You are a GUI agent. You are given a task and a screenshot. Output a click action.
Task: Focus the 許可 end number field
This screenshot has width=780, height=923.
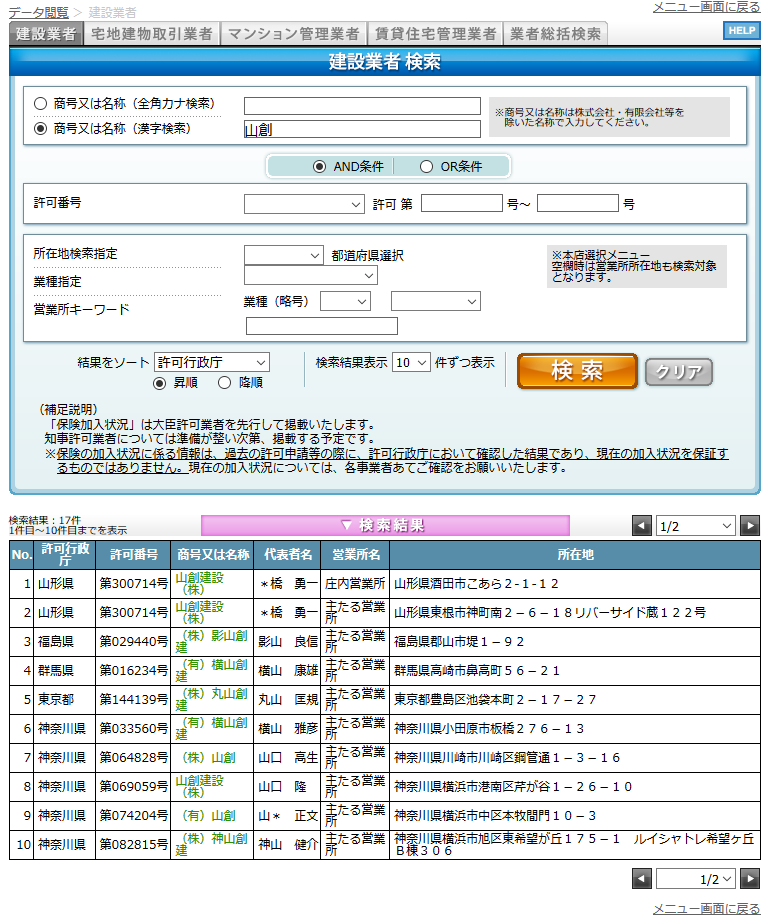577,203
